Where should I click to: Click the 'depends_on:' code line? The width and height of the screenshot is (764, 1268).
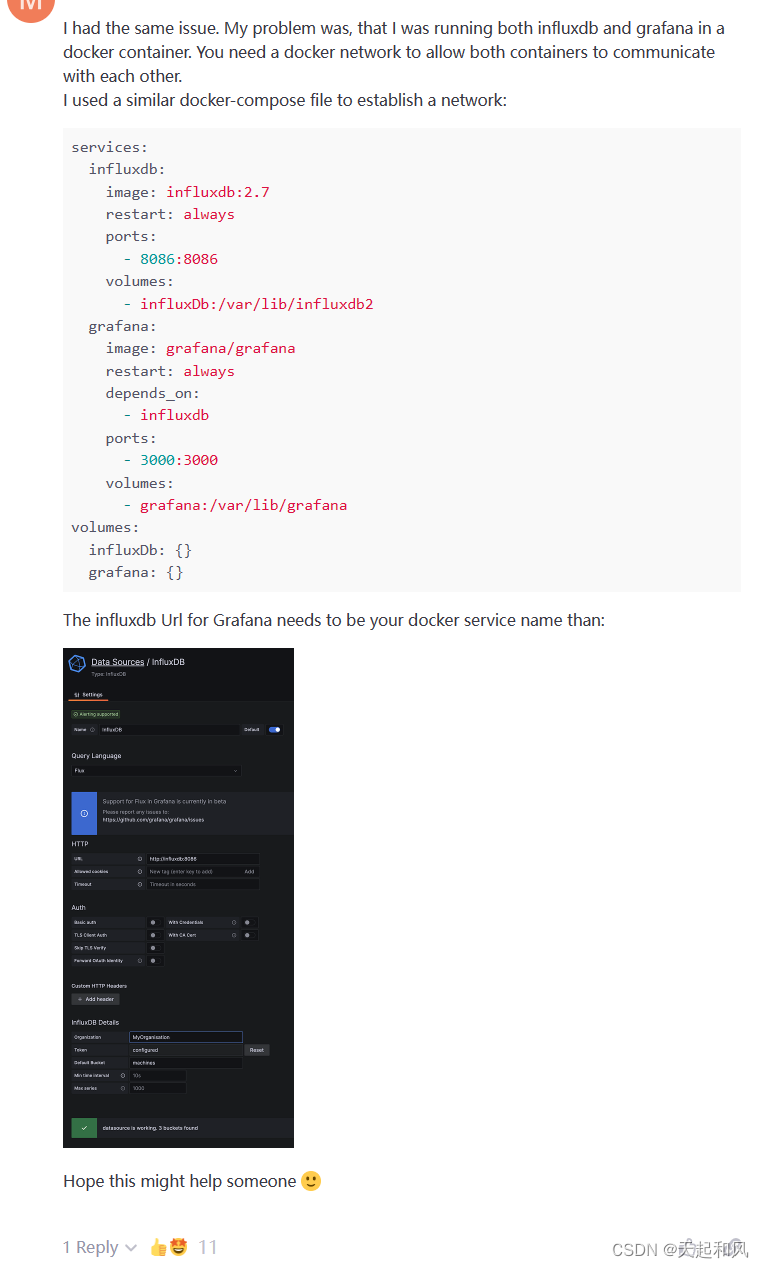(x=153, y=393)
